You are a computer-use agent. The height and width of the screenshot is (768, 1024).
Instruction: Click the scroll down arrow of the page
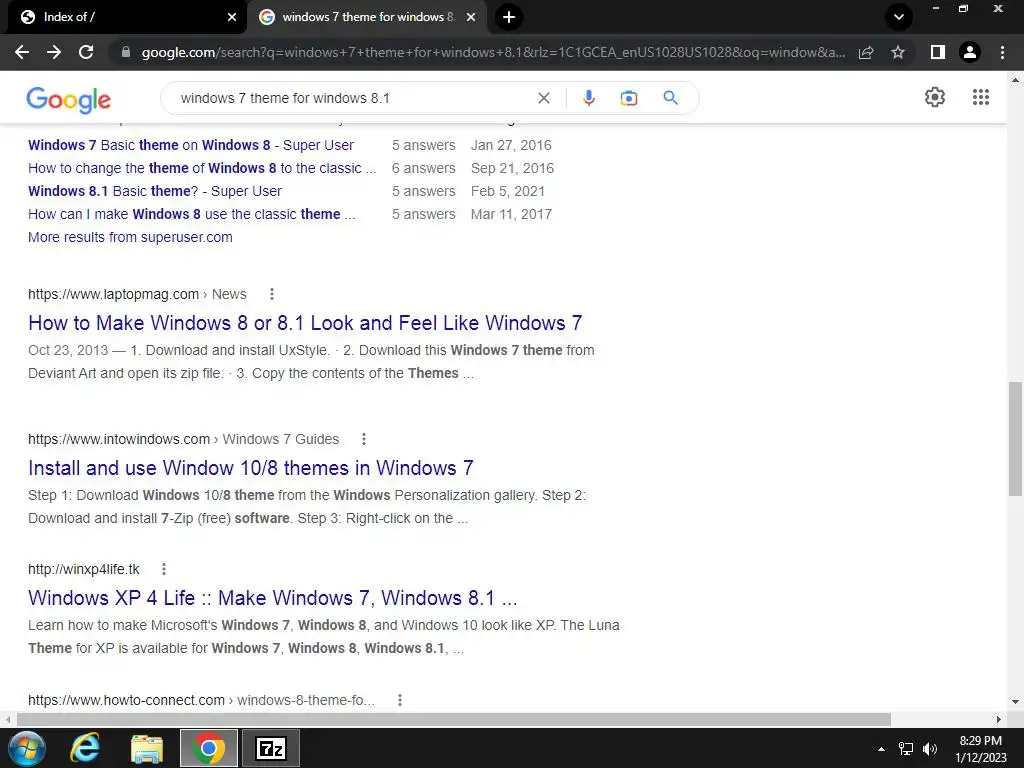(x=1015, y=703)
